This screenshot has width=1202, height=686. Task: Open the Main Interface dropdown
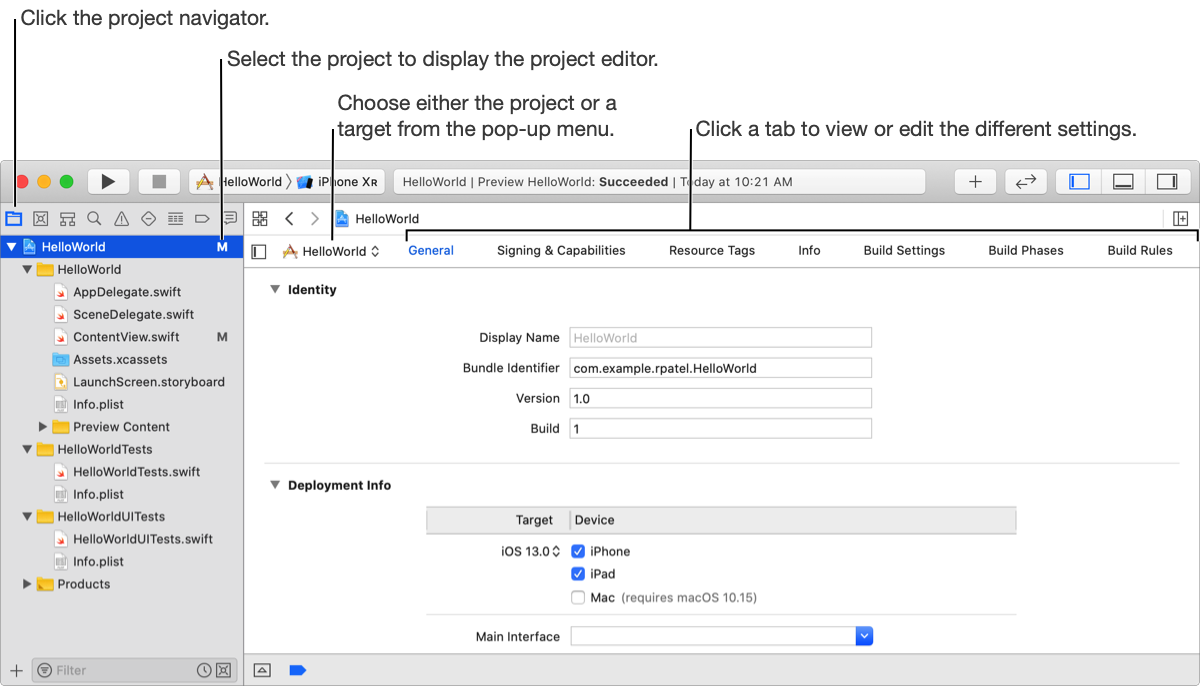tap(865, 636)
